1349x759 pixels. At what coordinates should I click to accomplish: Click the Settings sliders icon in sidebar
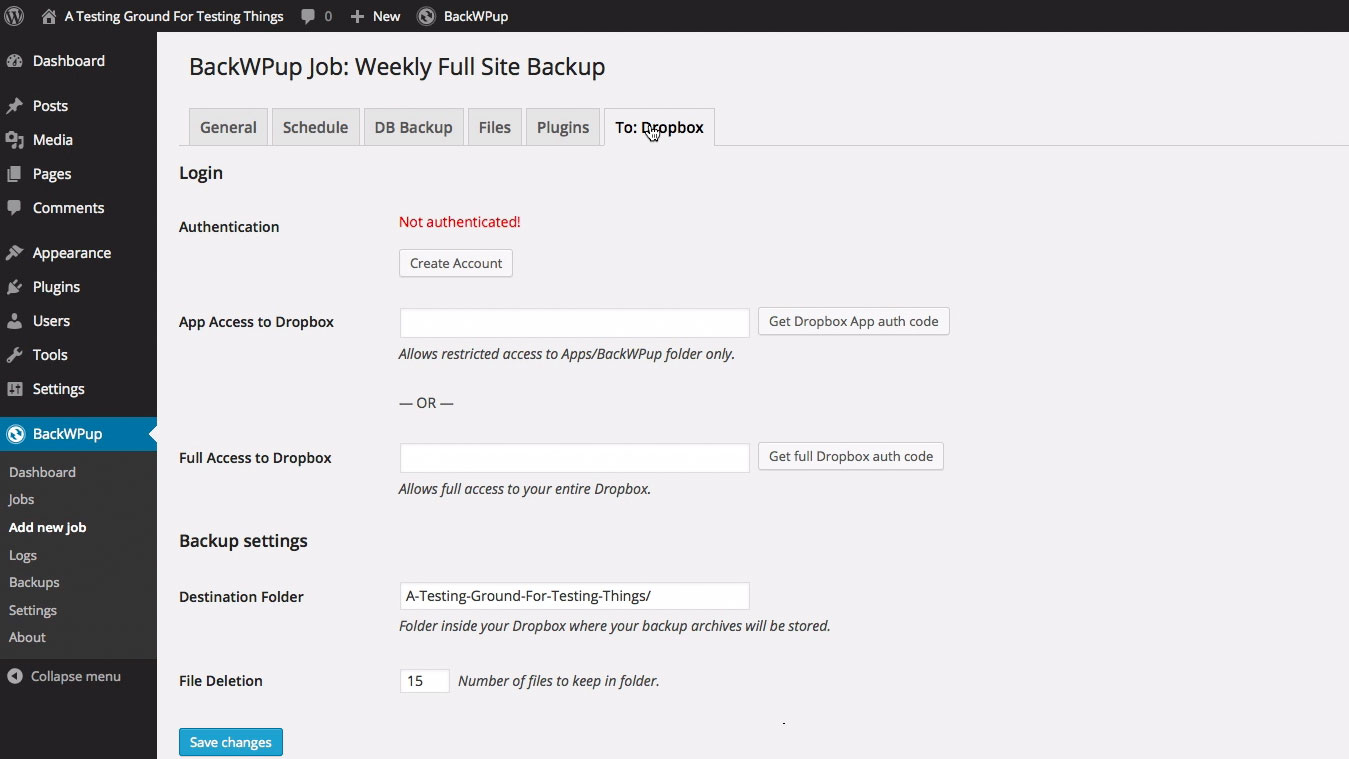14,389
